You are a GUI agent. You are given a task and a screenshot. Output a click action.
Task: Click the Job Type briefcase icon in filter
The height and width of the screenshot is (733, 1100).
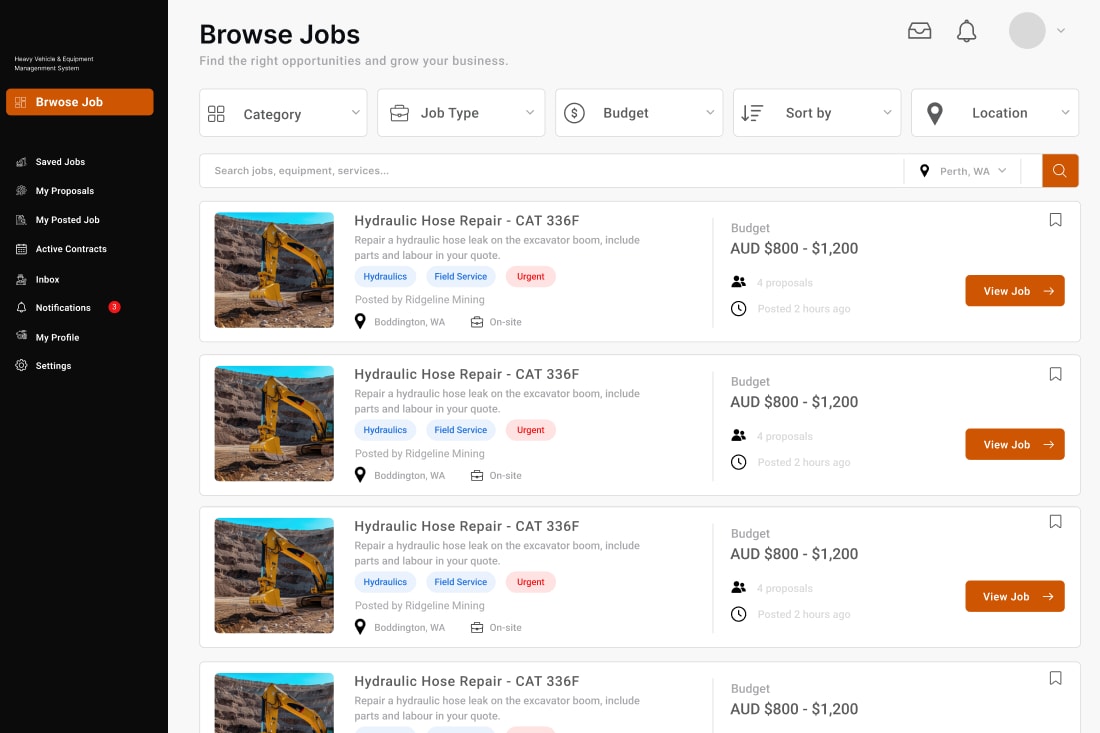tap(399, 113)
